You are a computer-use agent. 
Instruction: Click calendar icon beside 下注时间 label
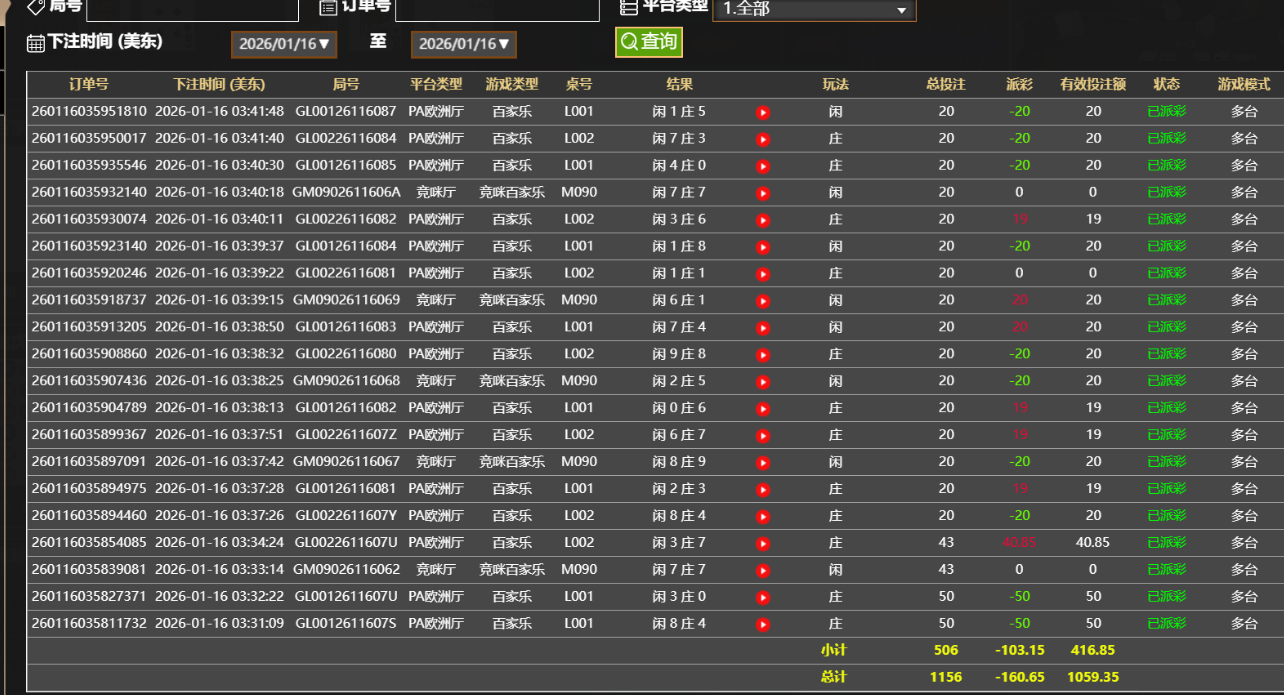35,43
